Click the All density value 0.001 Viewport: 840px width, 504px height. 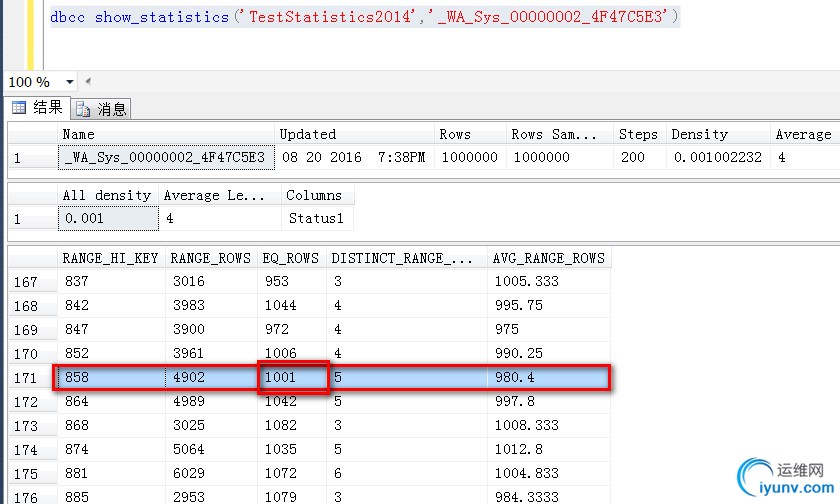108,219
